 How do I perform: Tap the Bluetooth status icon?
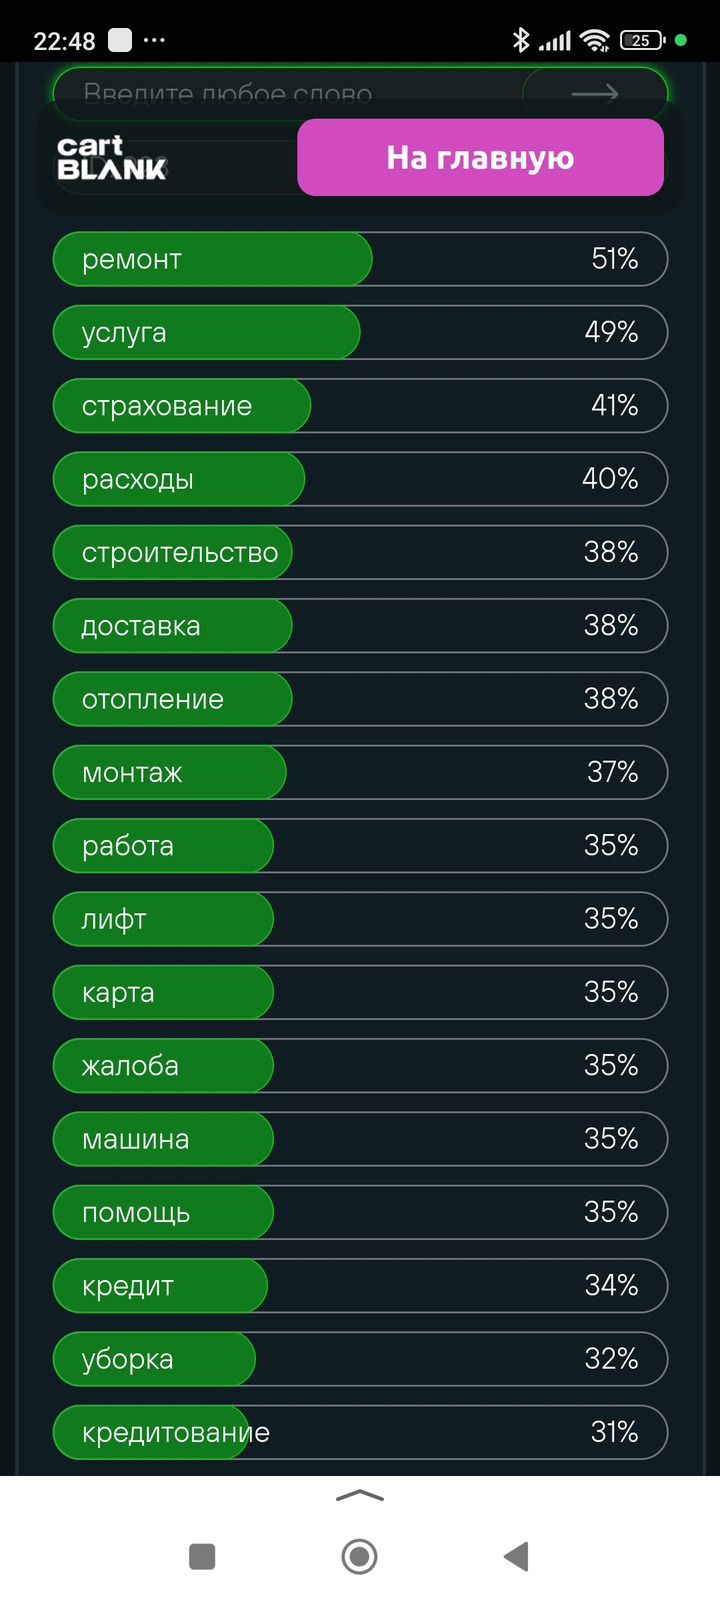[520, 40]
